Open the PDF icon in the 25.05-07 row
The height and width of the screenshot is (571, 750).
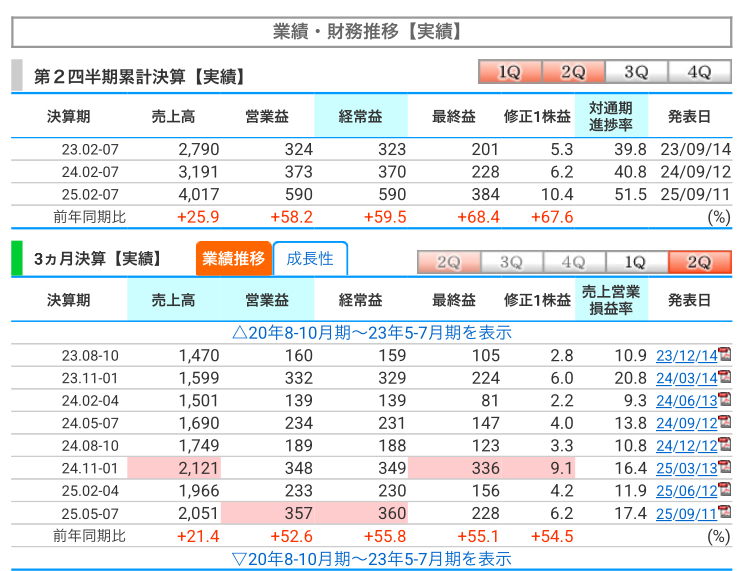(x=725, y=513)
